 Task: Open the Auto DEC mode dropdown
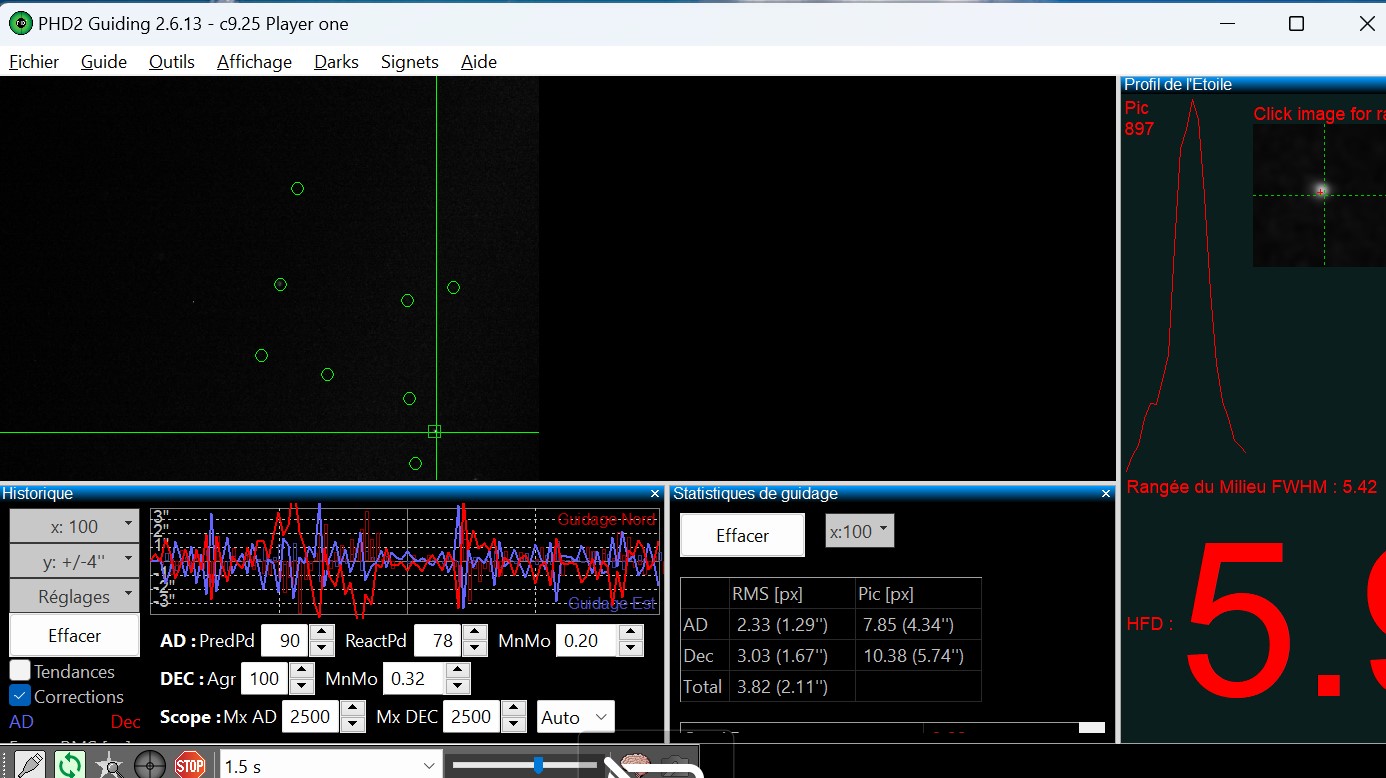[x=574, y=717]
